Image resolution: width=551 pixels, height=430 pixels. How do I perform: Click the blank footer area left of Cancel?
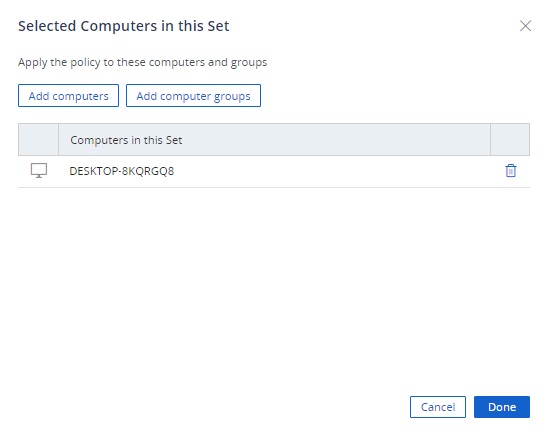[211, 407]
